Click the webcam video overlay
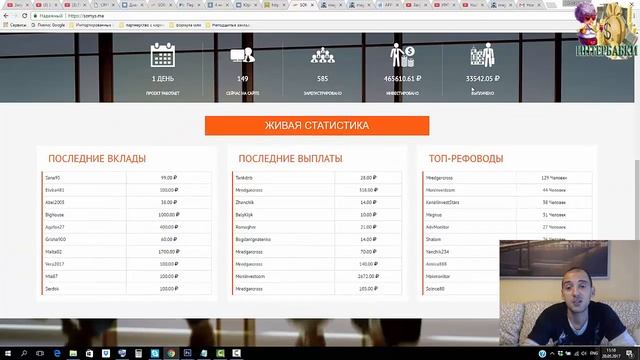The image size is (640, 360). [569, 293]
